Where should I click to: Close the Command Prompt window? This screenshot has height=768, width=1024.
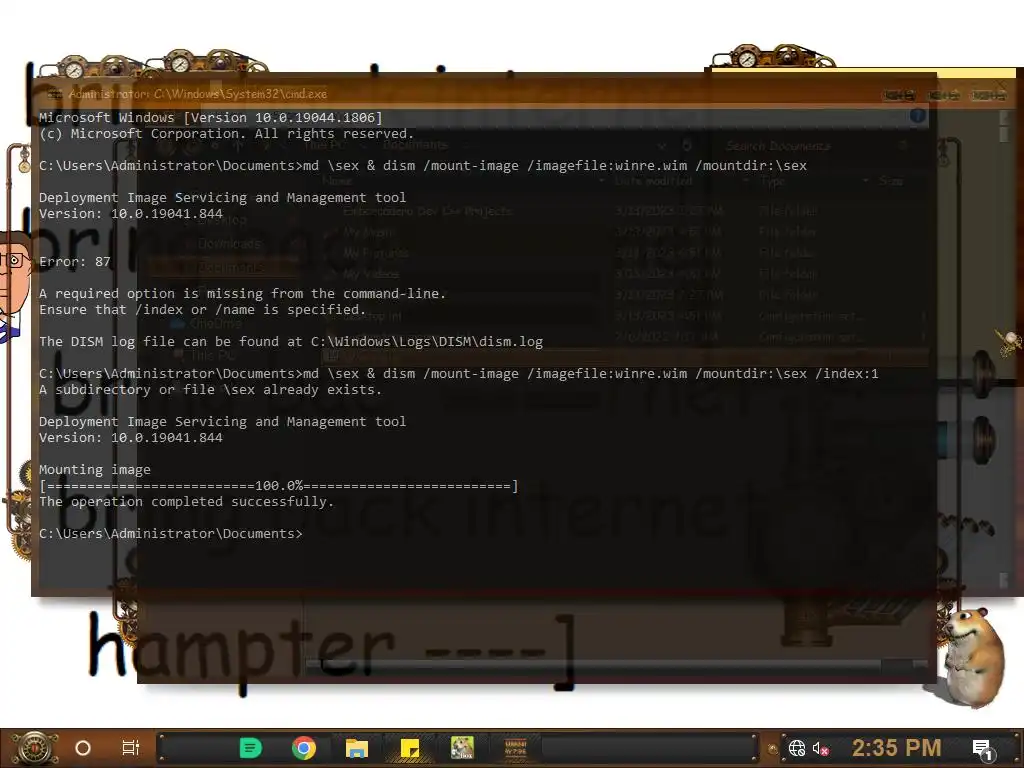click(x=988, y=95)
